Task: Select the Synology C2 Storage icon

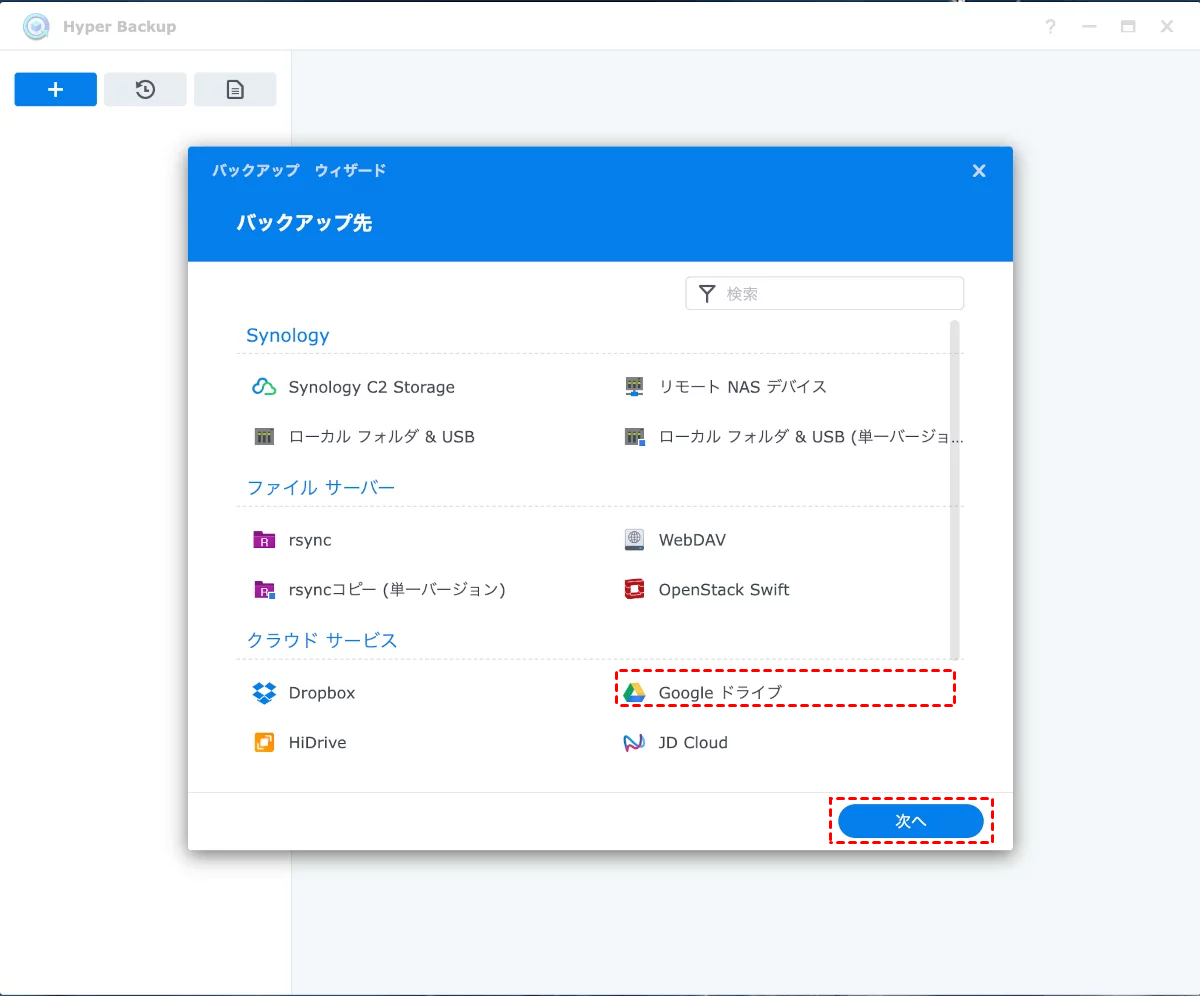Action: pos(264,387)
